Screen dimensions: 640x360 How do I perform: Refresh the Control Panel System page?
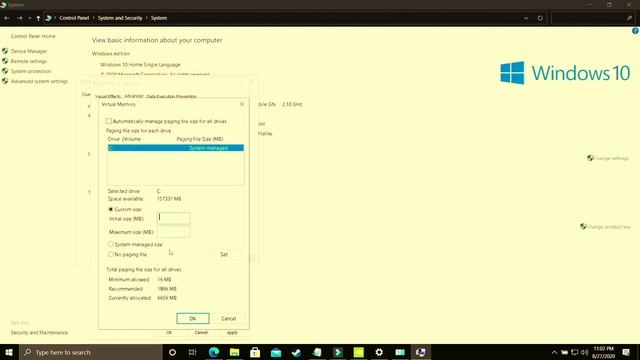[x=540, y=18]
